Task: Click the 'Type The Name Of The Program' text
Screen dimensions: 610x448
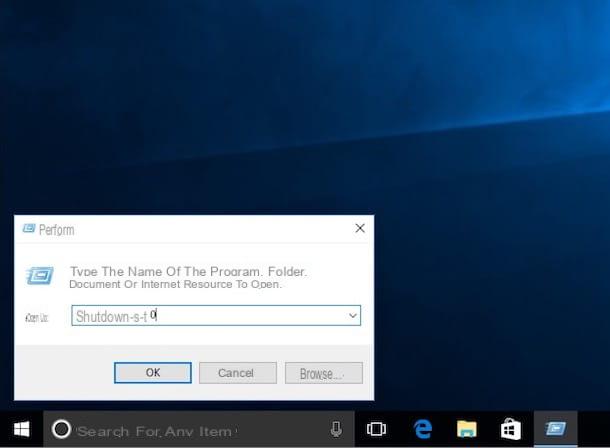Action: (188, 277)
